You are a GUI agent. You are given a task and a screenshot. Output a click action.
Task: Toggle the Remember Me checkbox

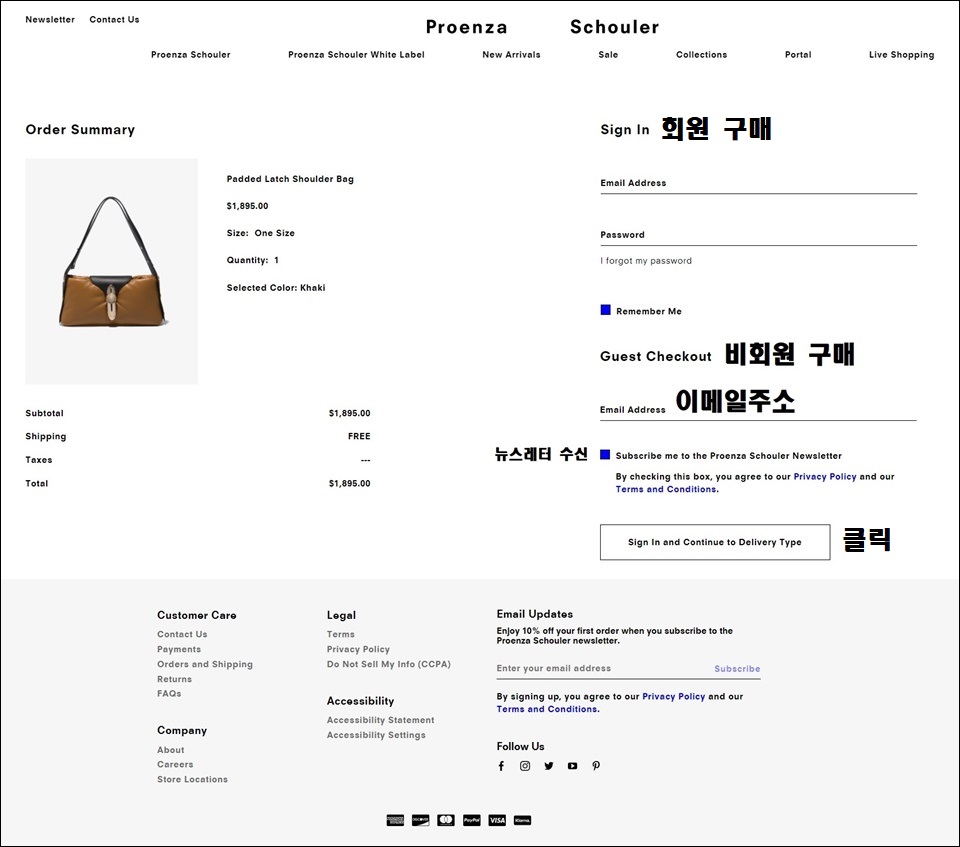(606, 310)
